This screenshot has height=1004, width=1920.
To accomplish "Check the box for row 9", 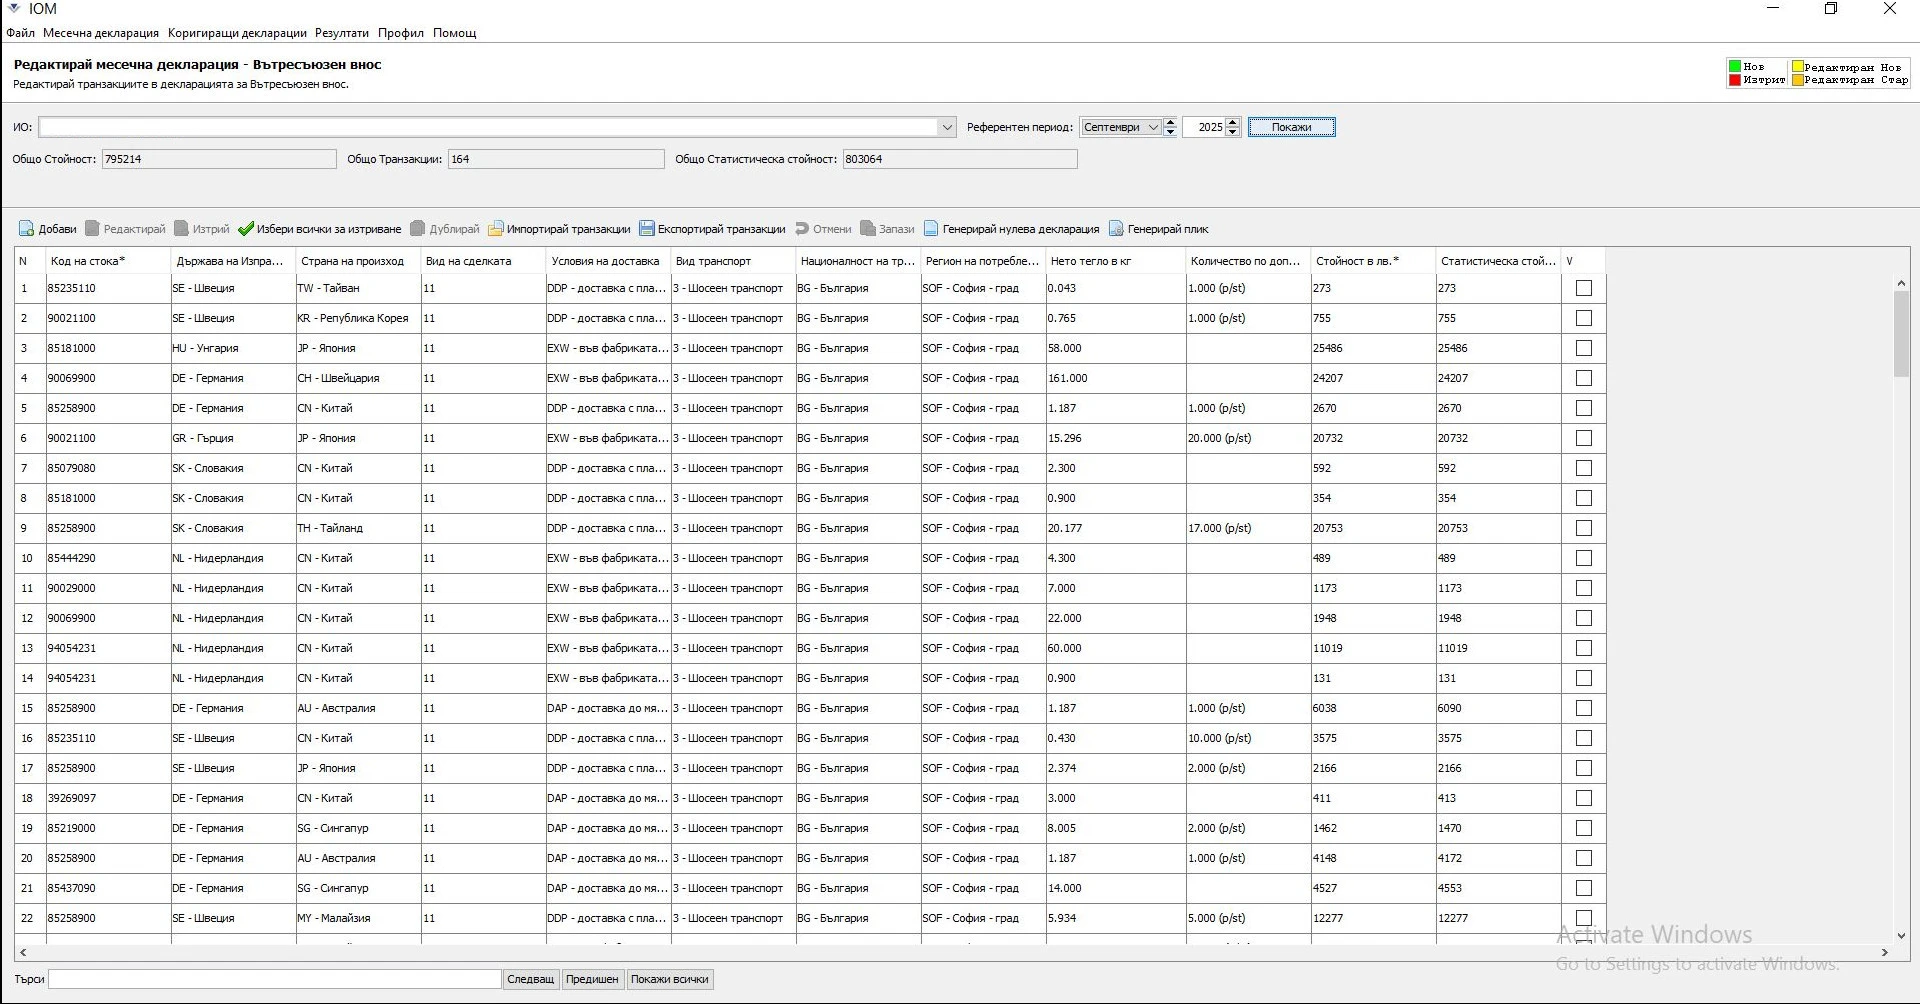I will (x=1583, y=528).
